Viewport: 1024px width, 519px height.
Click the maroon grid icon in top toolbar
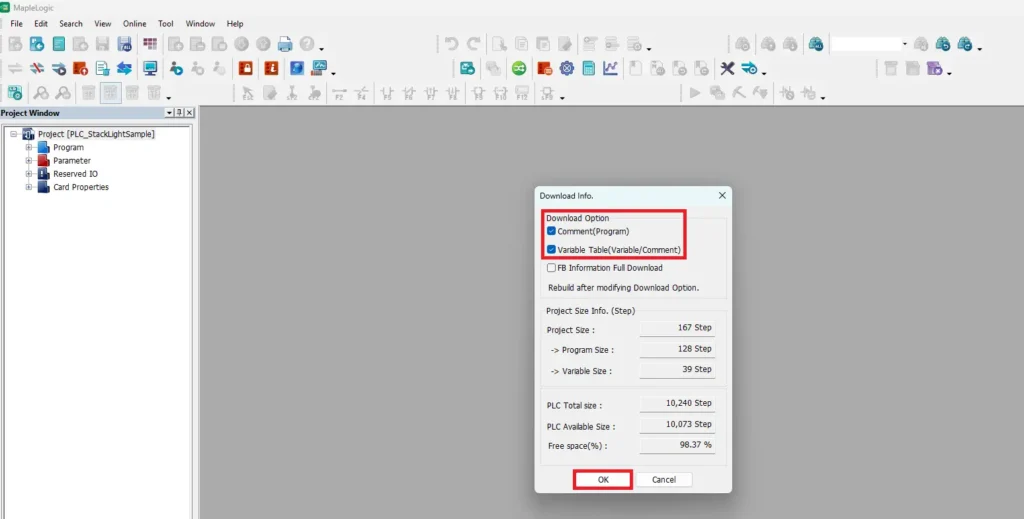(150, 44)
